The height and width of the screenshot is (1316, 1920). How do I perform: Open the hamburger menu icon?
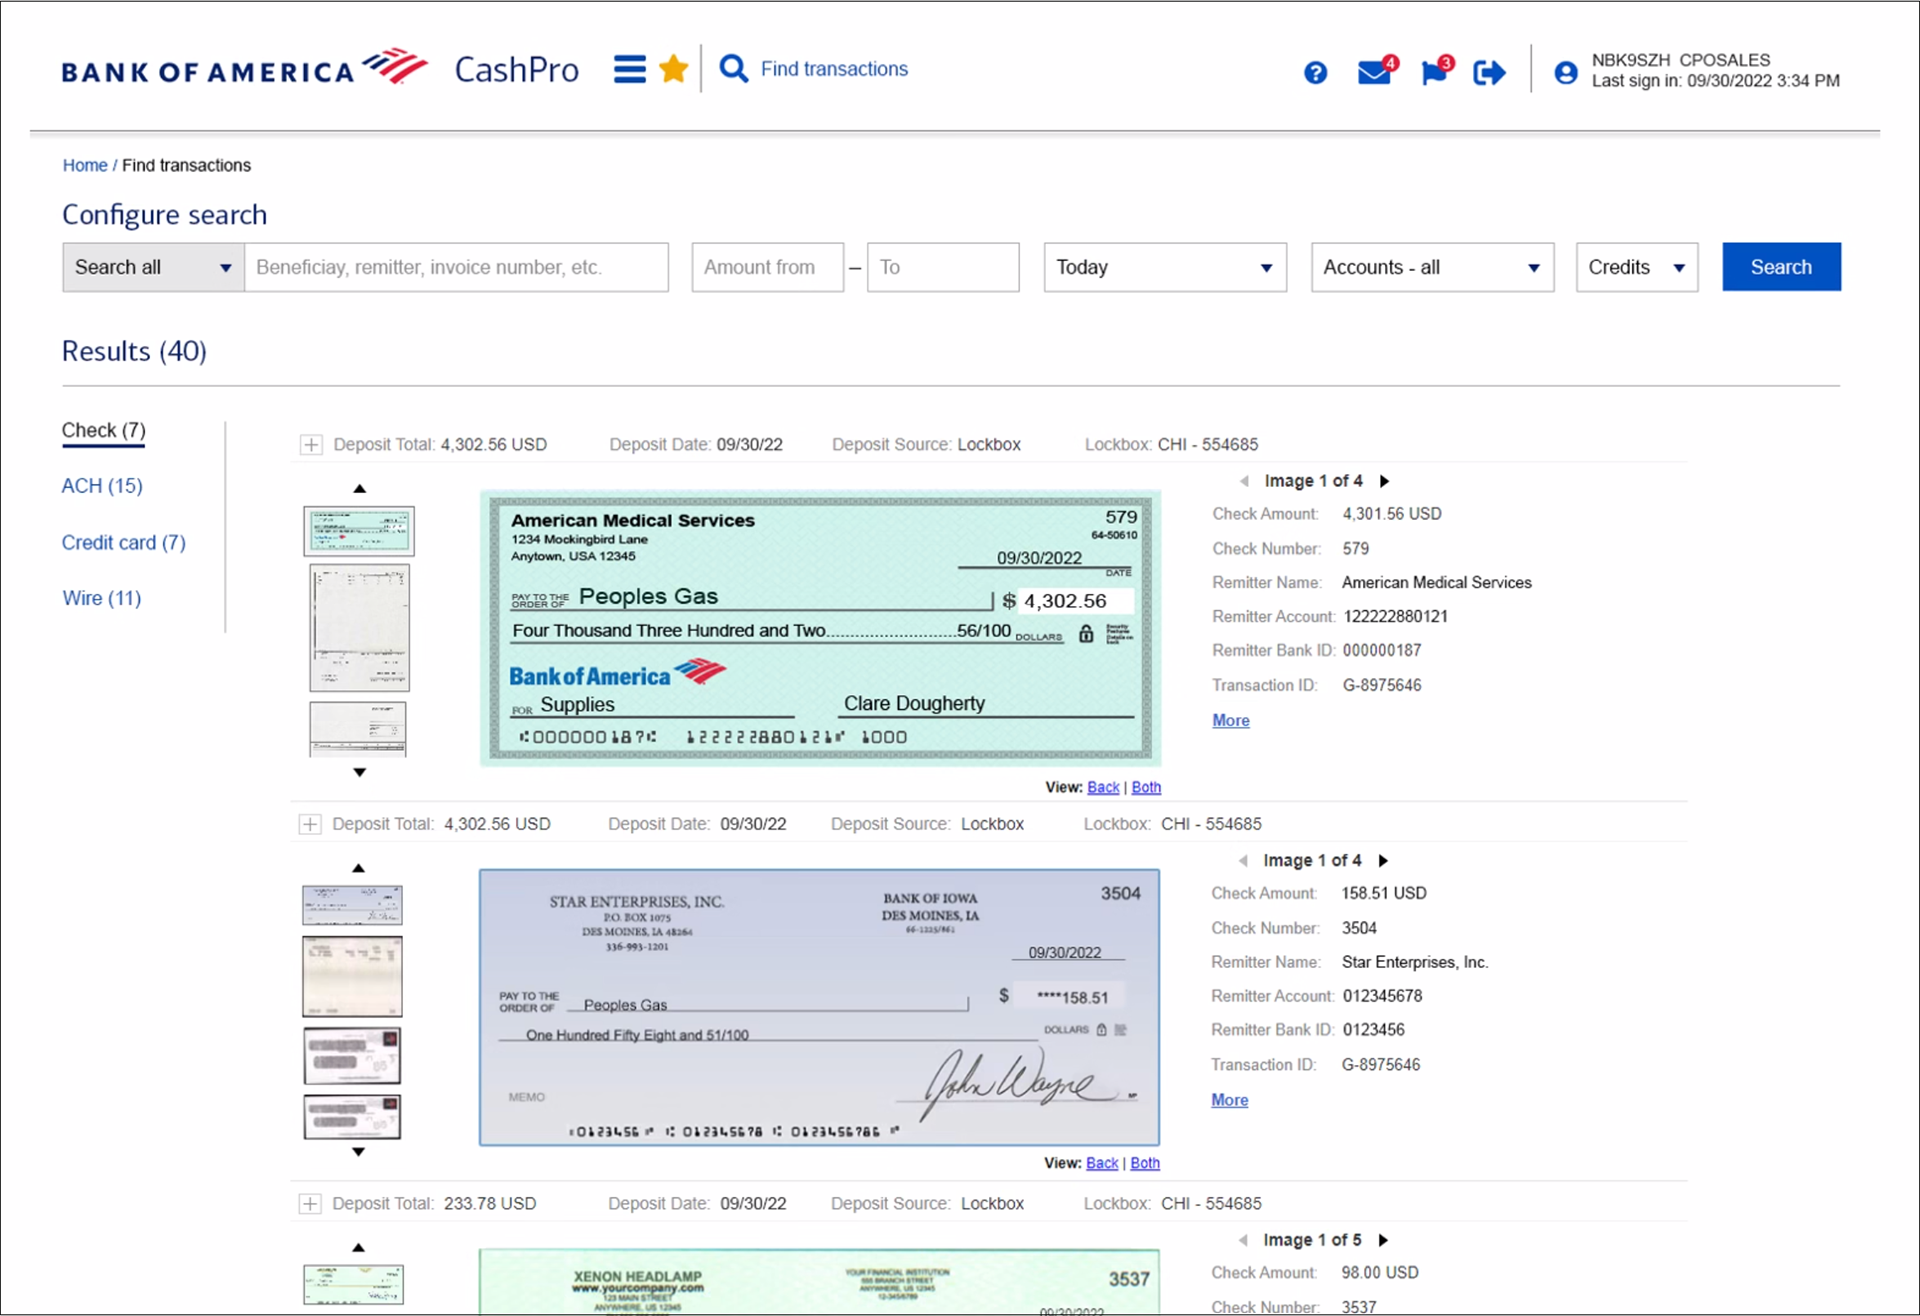point(629,69)
